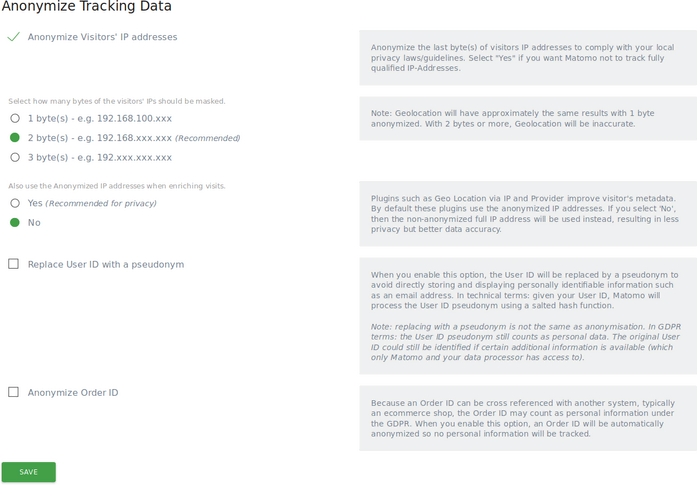Select the No radio button for enriching visits

click(15, 223)
